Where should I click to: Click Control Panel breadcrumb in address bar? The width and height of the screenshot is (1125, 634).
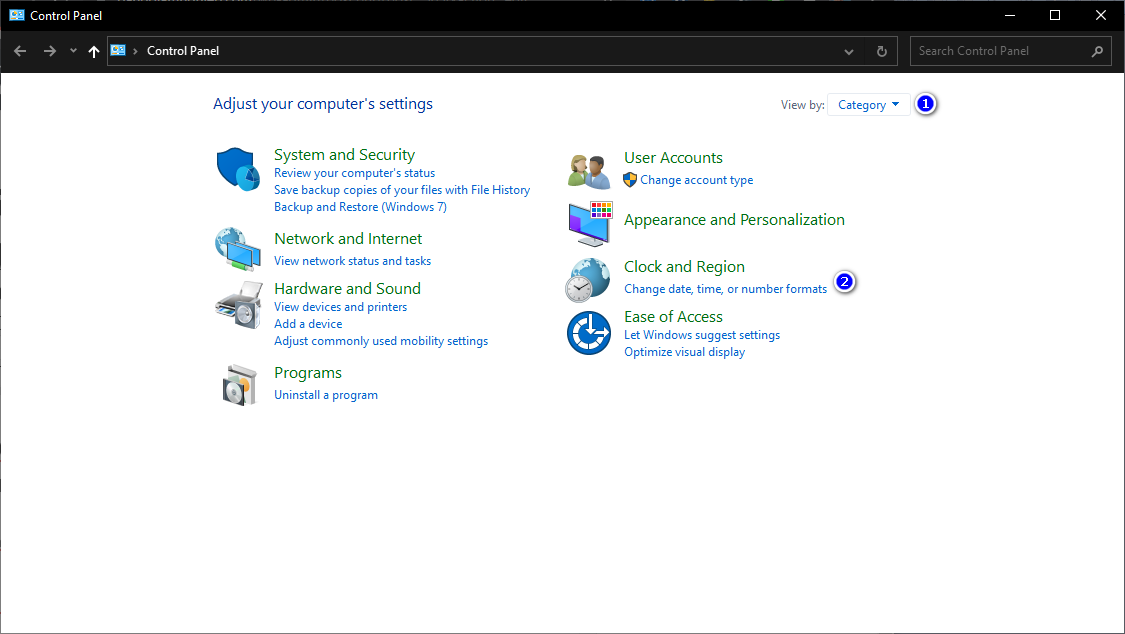click(x=183, y=51)
